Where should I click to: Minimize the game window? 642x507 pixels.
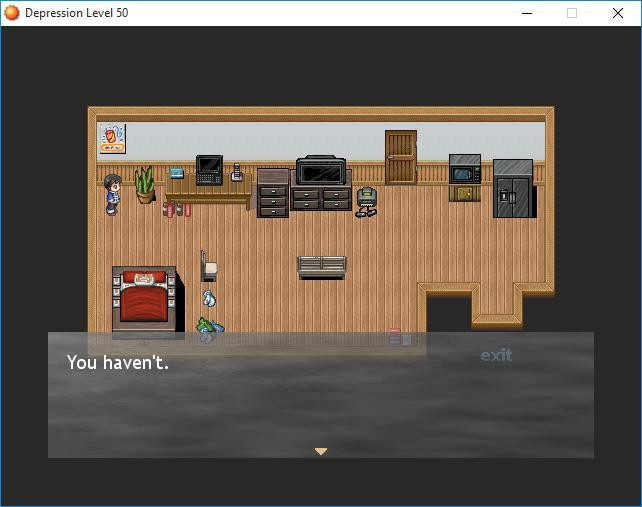click(527, 13)
